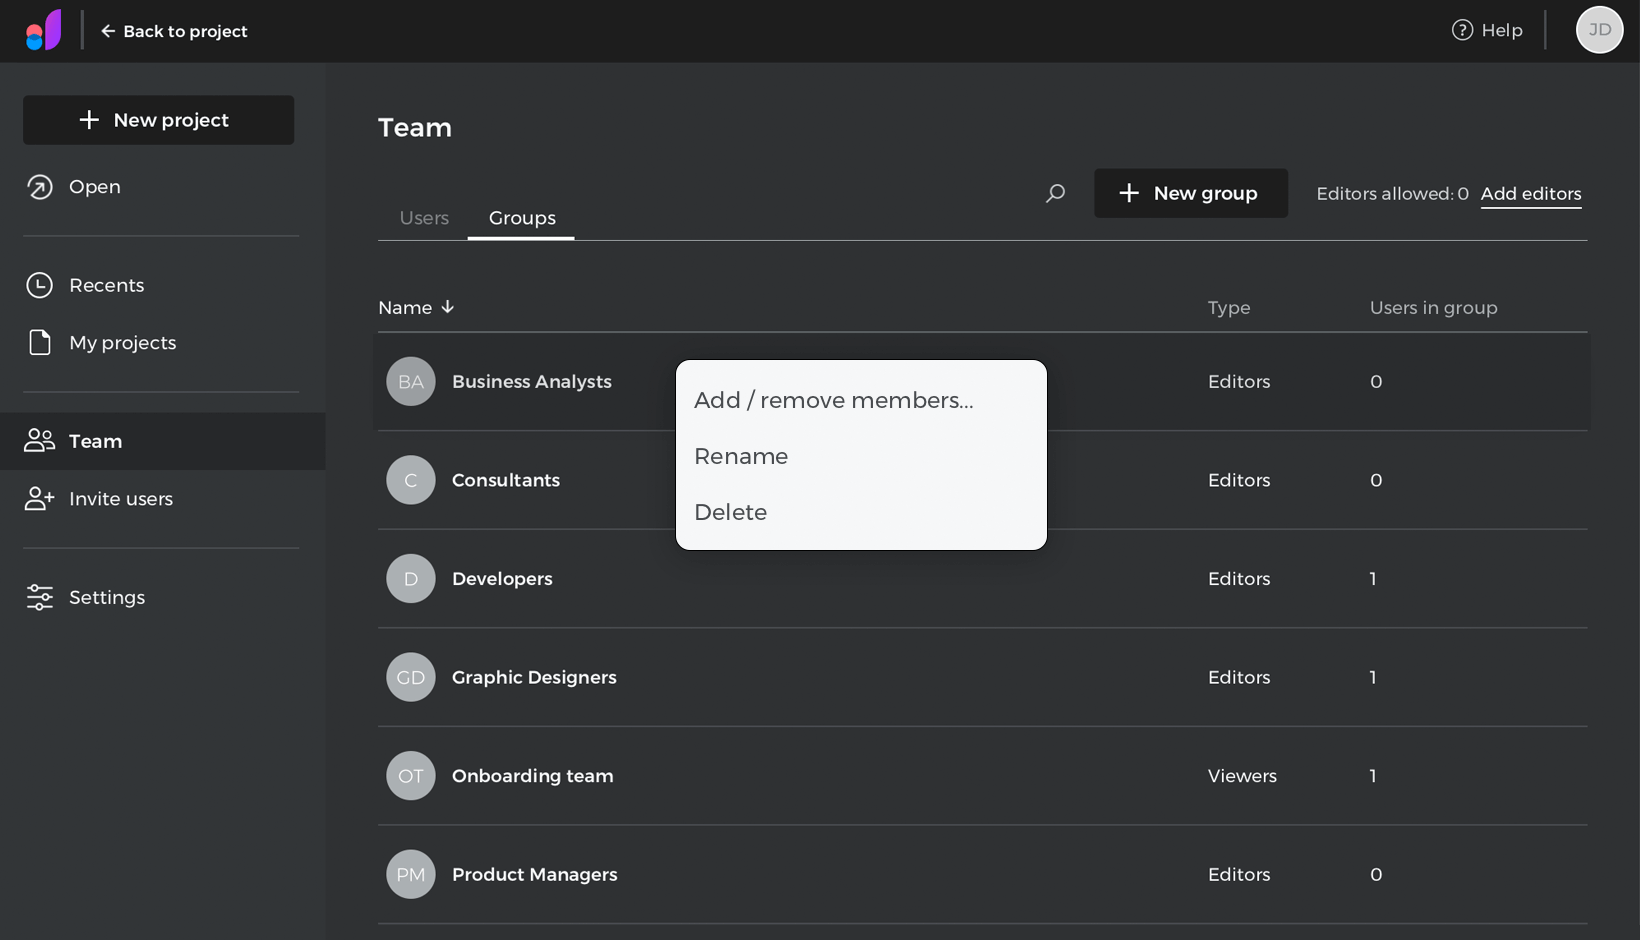
Task: Click the GD group avatar
Action: point(411,677)
